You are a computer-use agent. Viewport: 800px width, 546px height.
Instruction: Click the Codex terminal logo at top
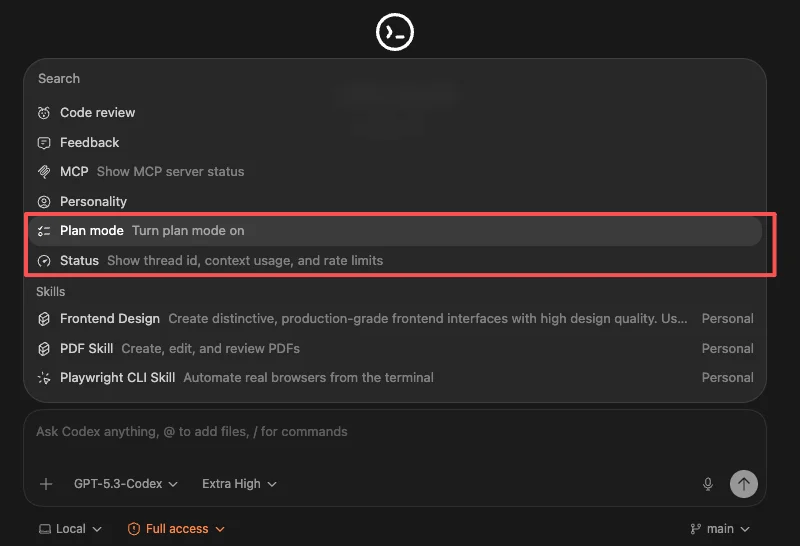click(395, 33)
